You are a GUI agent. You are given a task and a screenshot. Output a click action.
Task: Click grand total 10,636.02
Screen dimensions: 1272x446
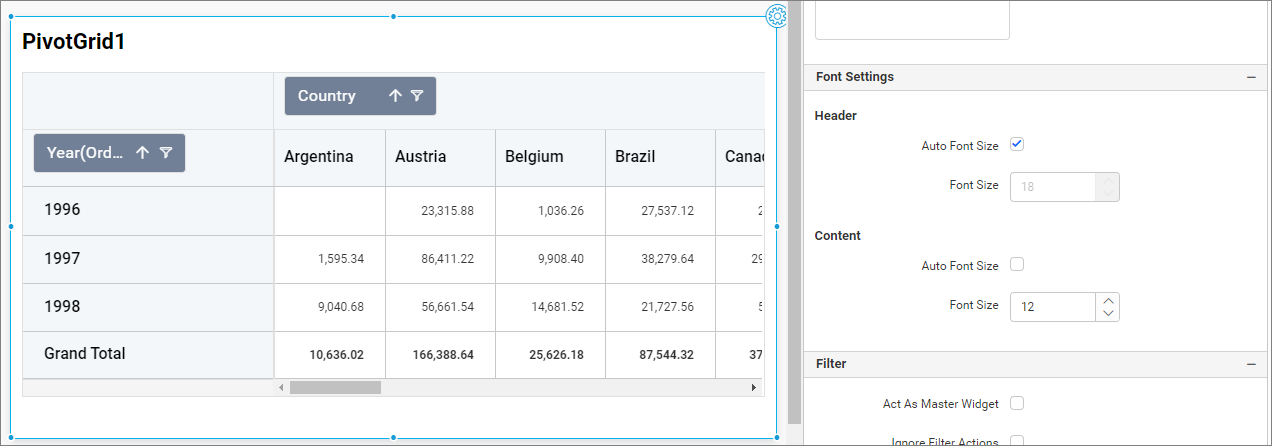337,355
